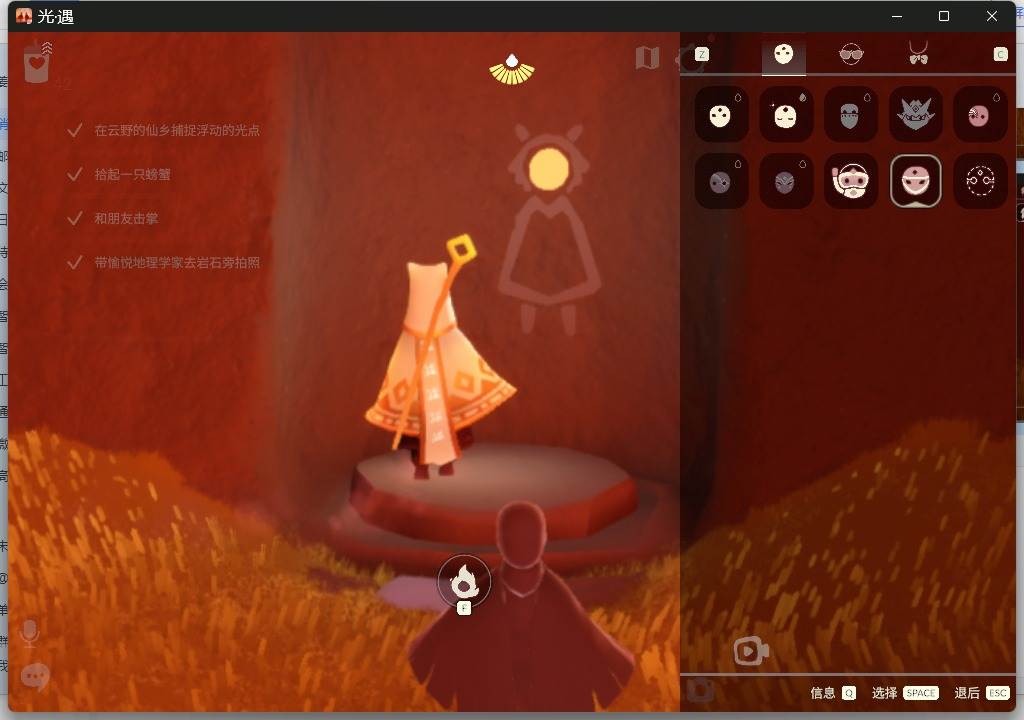Select the pink mask with striped patch

[980, 115]
